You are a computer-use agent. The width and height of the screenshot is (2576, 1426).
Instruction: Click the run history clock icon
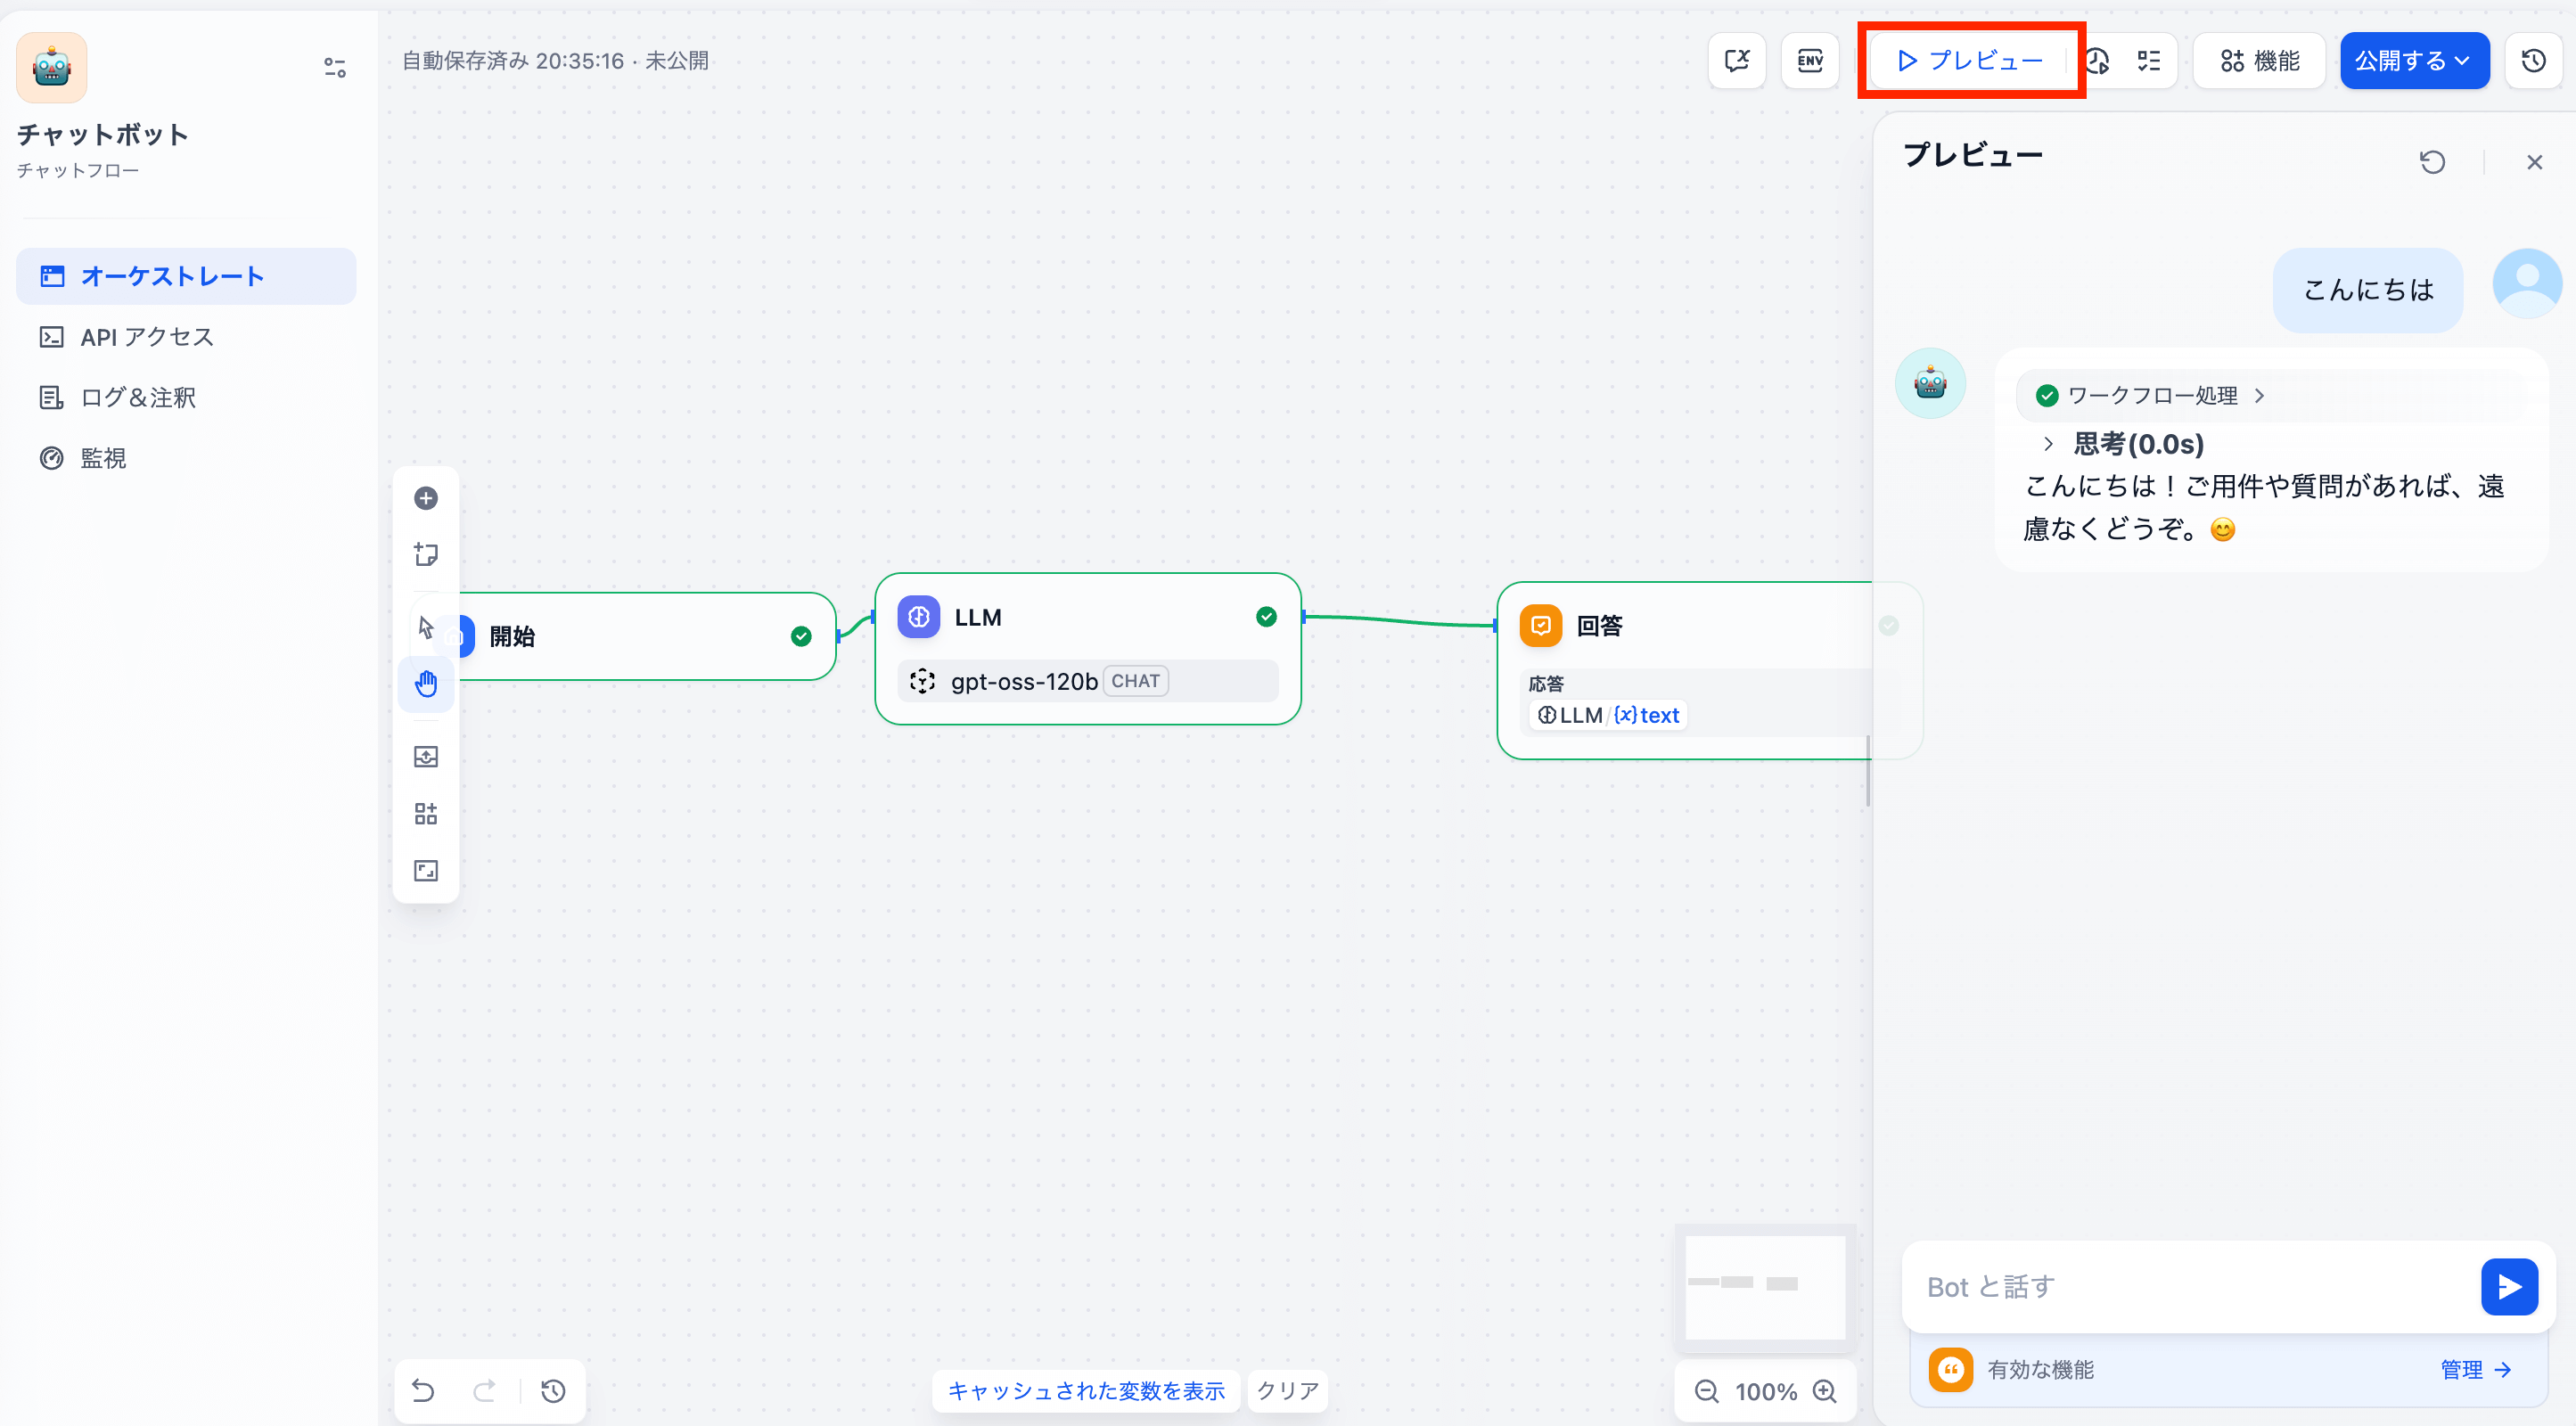2098,61
